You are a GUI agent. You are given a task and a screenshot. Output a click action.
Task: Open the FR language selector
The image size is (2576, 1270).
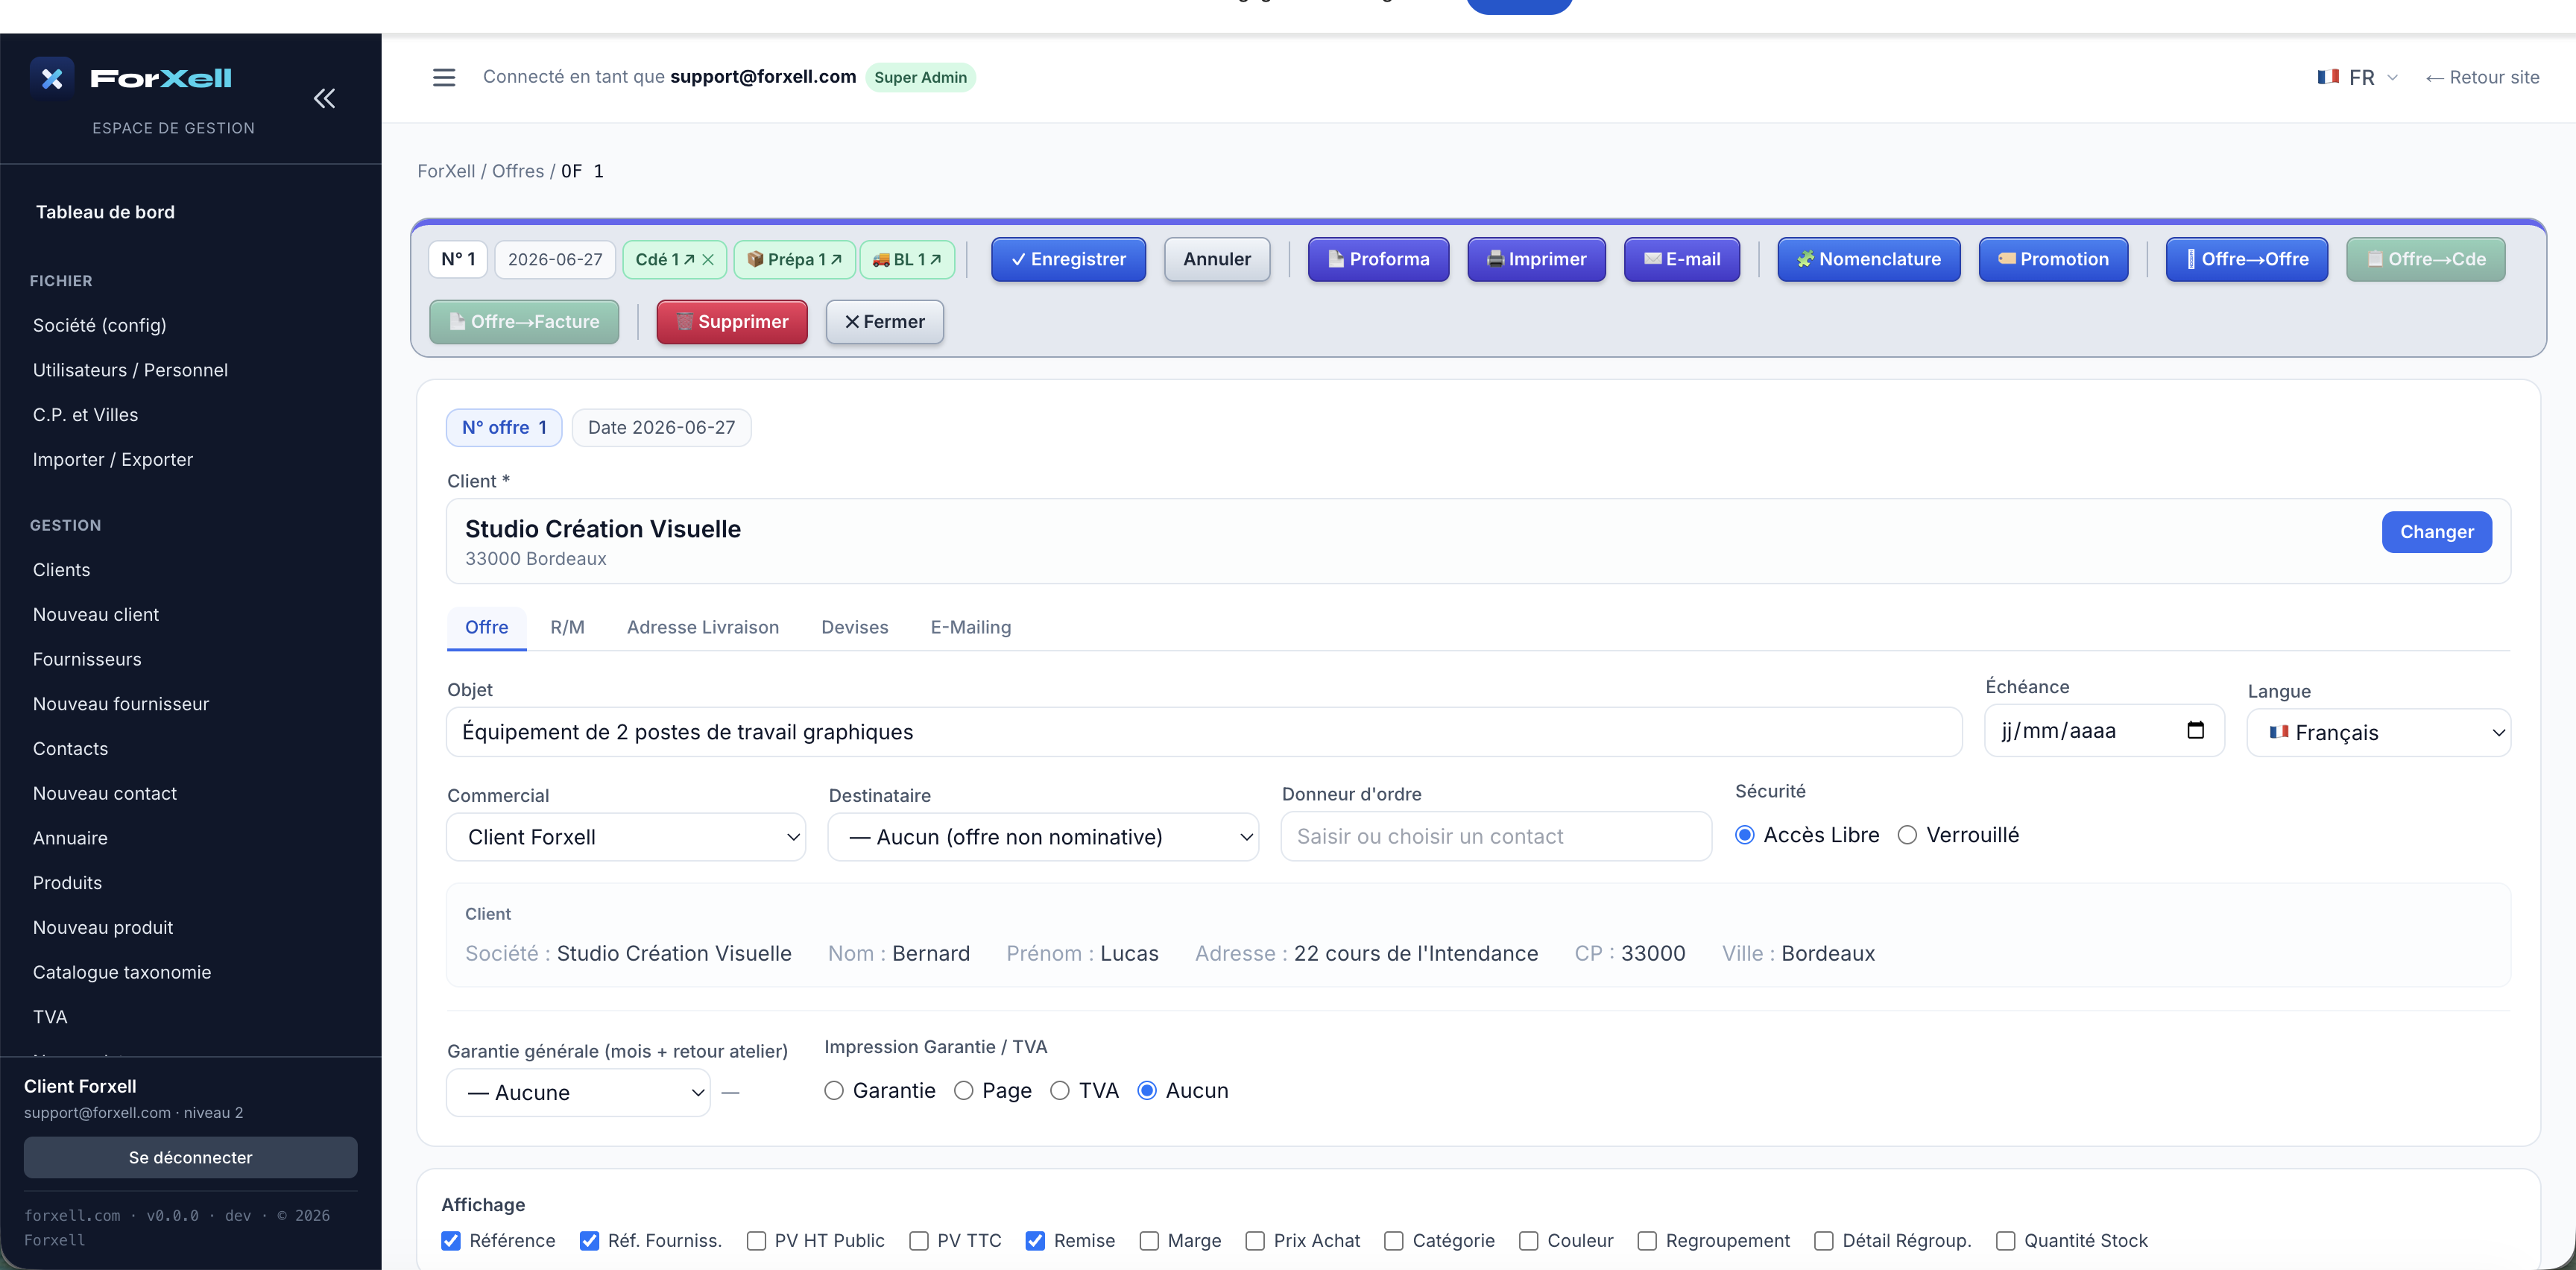point(2357,77)
